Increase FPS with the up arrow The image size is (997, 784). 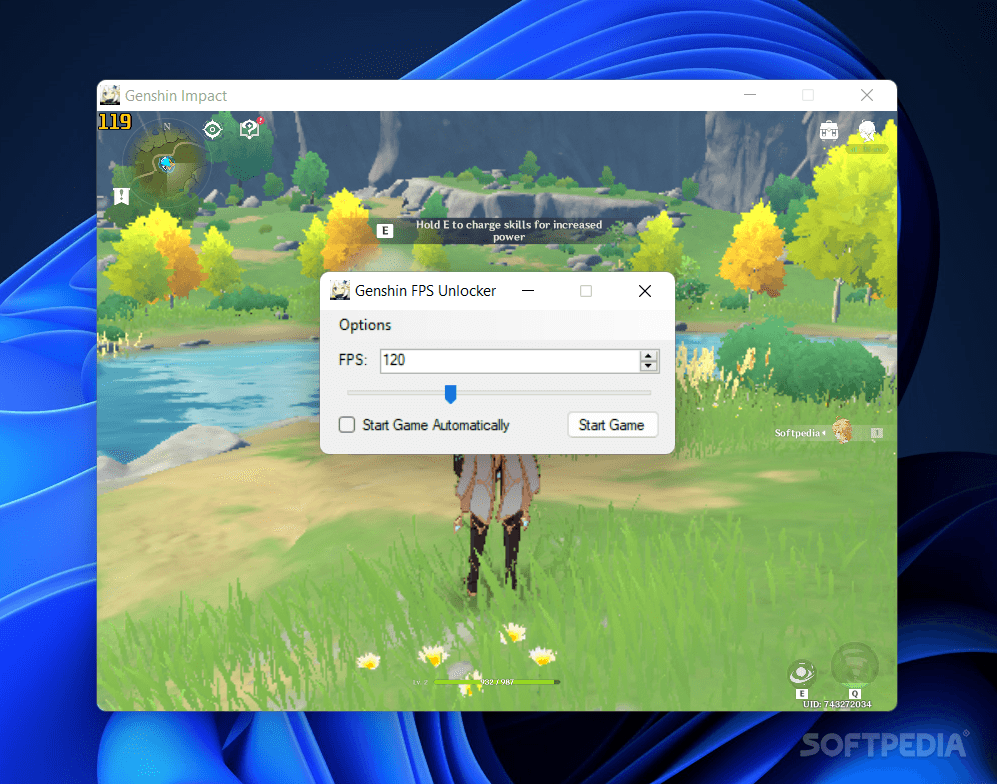click(x=648, y=355)
